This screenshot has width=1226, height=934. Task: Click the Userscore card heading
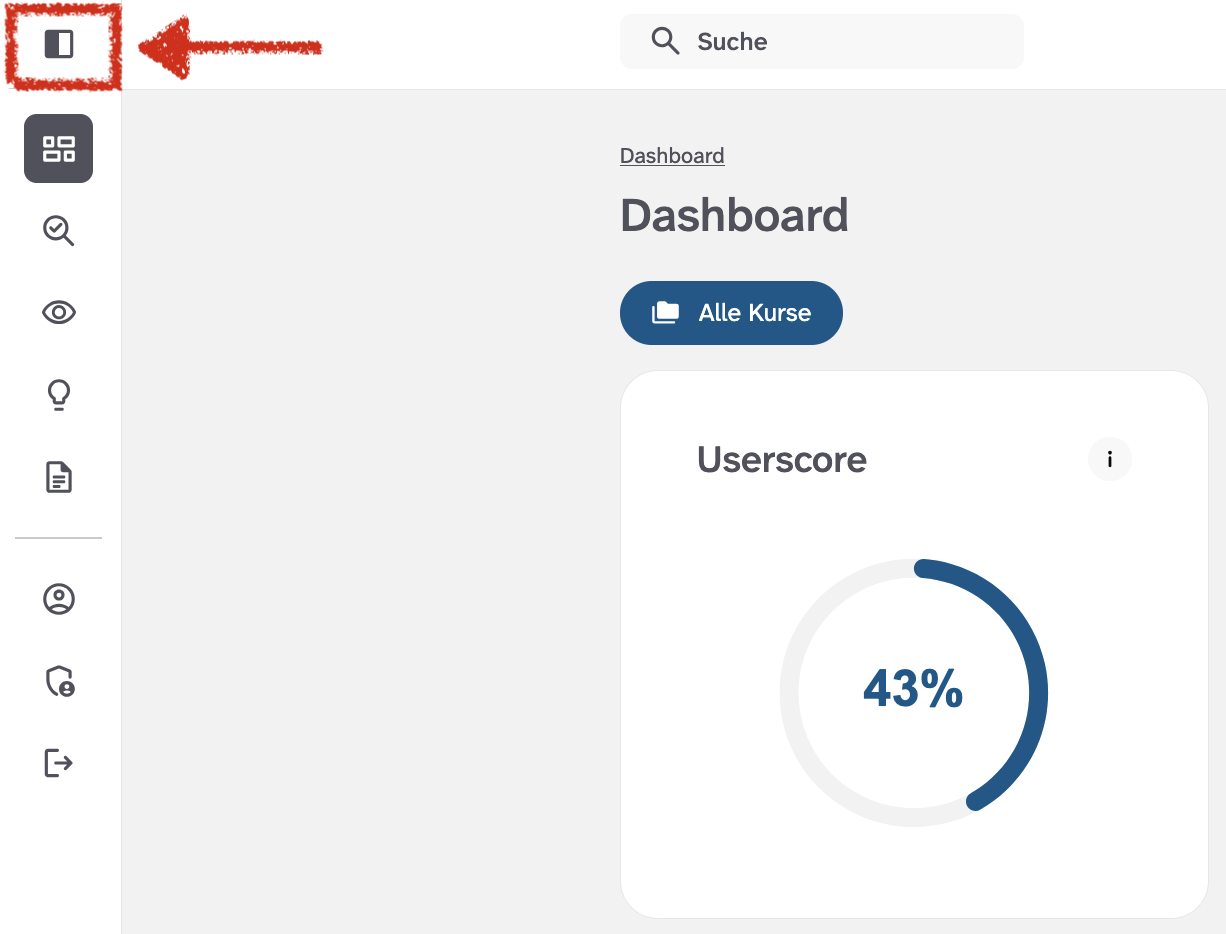tap(781, 459)
